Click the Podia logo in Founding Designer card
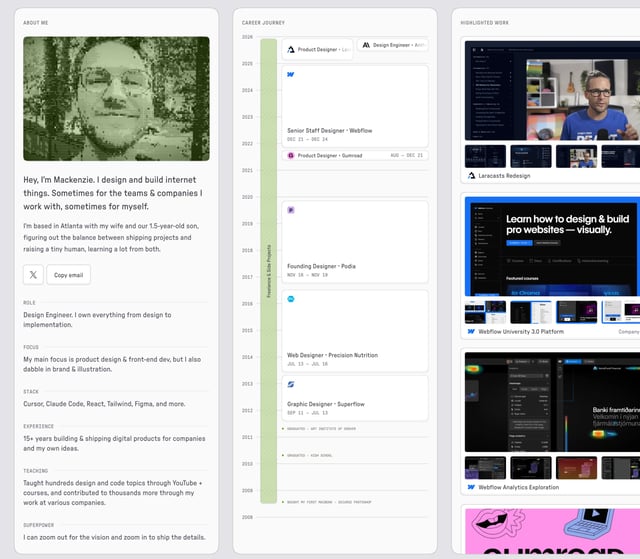Image resolution: width=640 pixels, height=559 pixels. coord(291,211)
